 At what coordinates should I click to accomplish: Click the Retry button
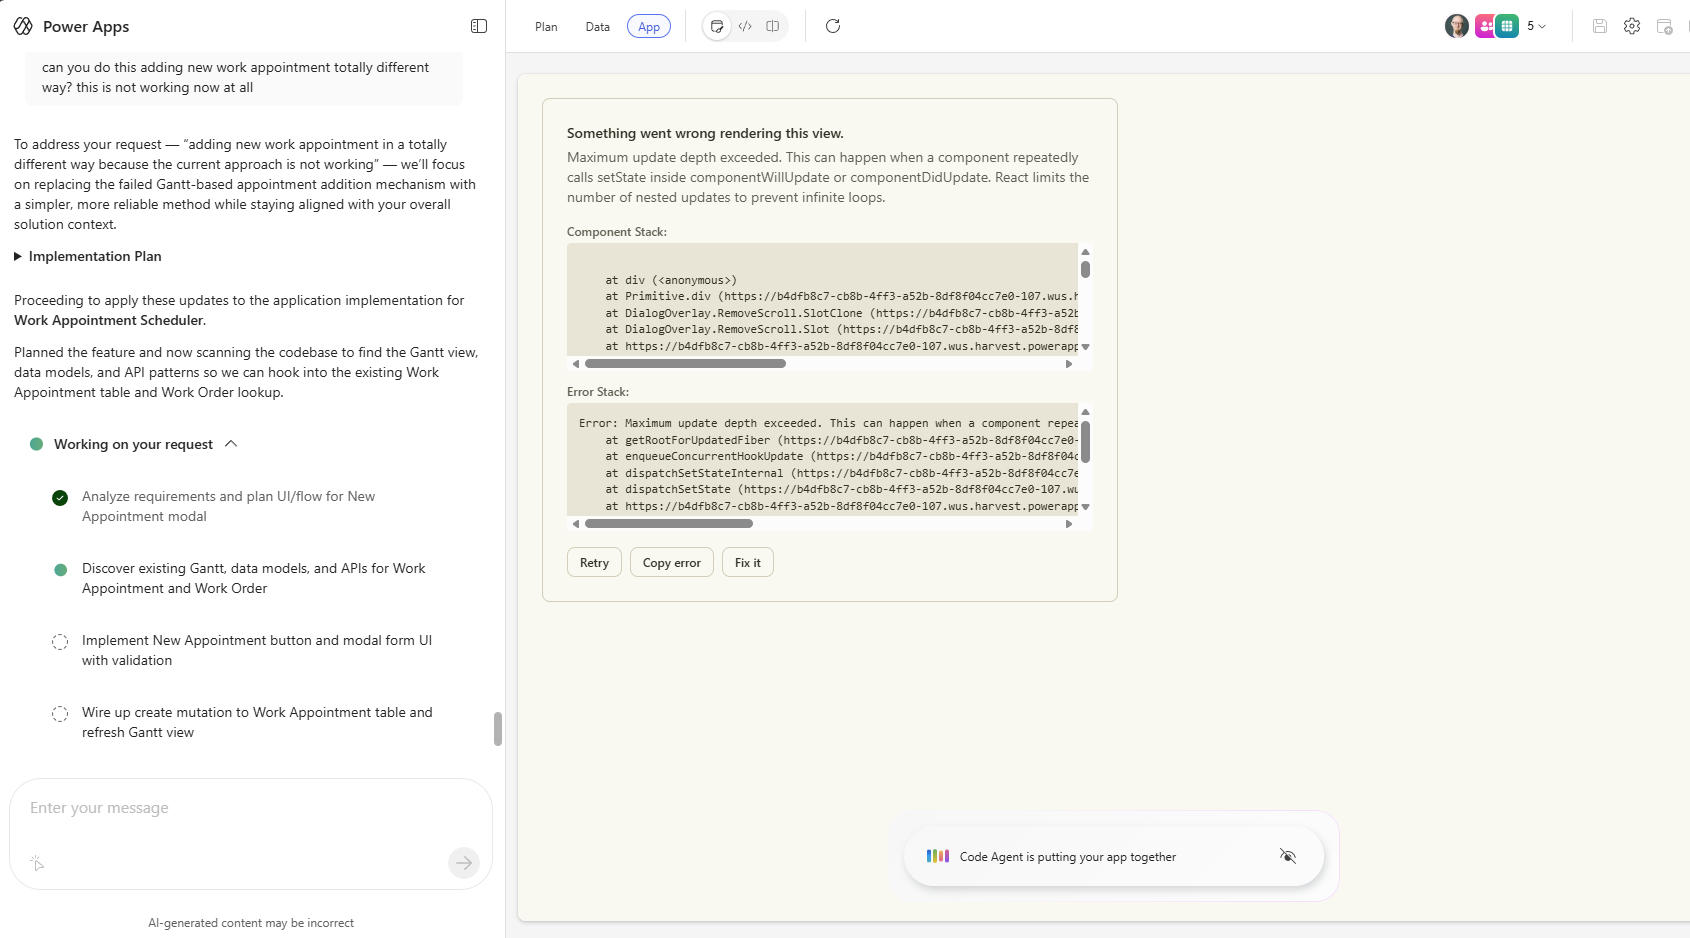[594, 563]
